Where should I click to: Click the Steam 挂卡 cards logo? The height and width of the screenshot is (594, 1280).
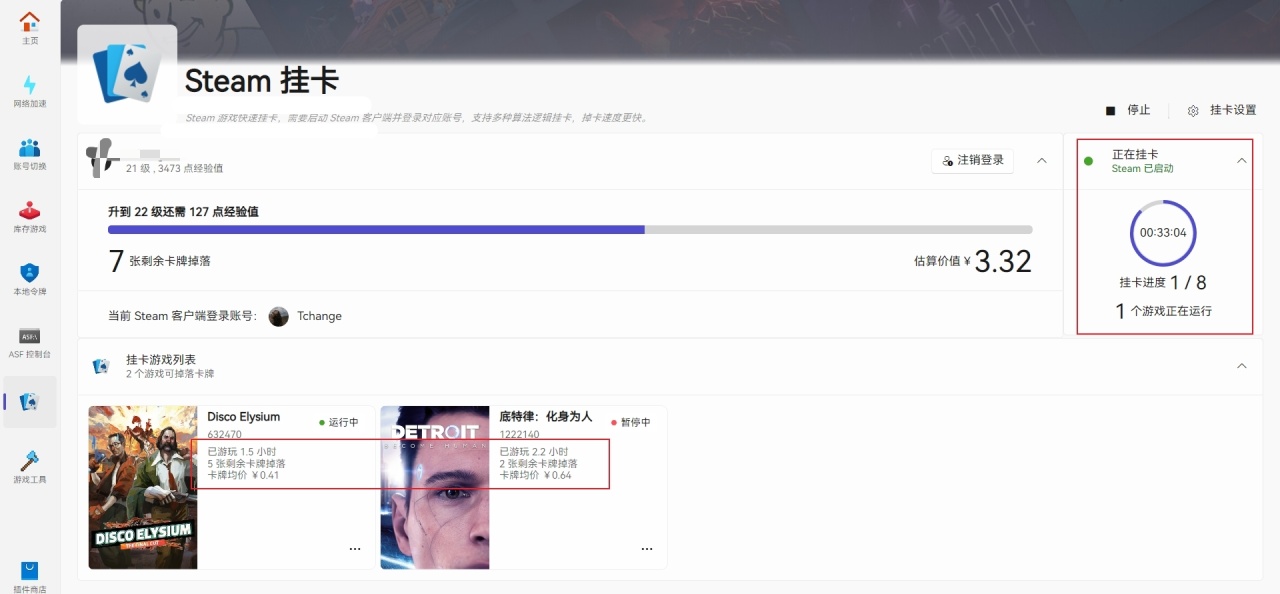click(127, 74)
